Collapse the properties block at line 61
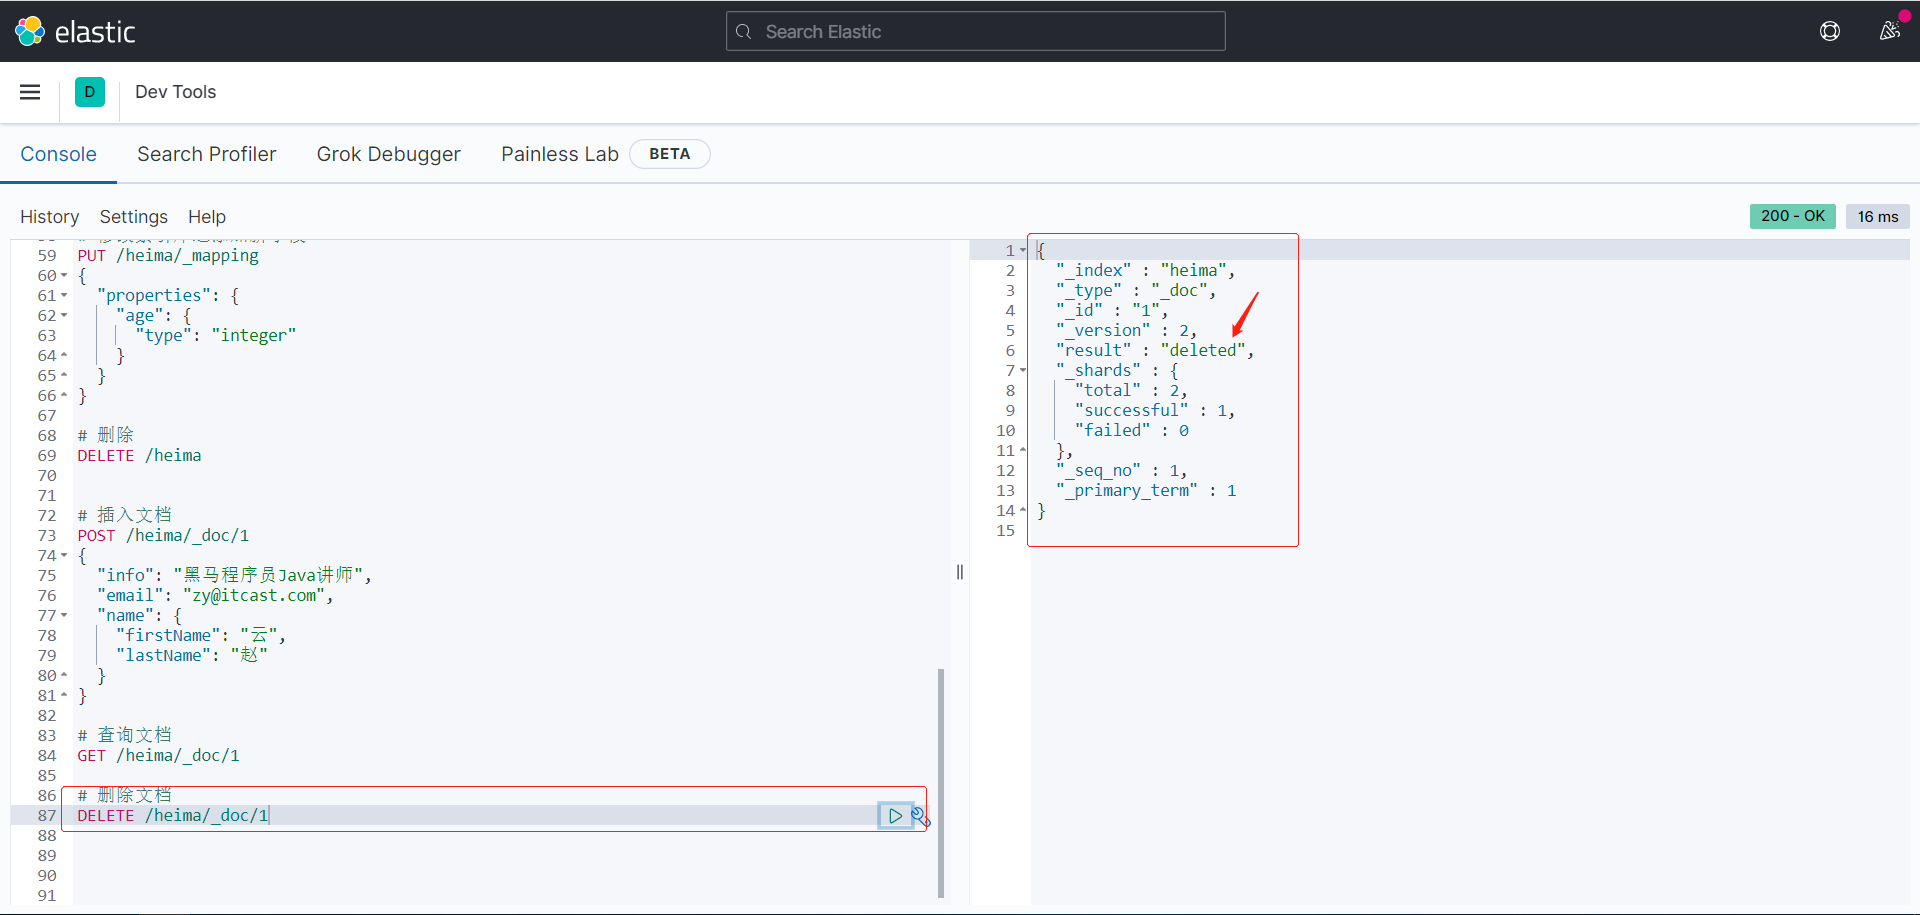The height and width of the screenshot is (915, 1920). tap(64, 296)
